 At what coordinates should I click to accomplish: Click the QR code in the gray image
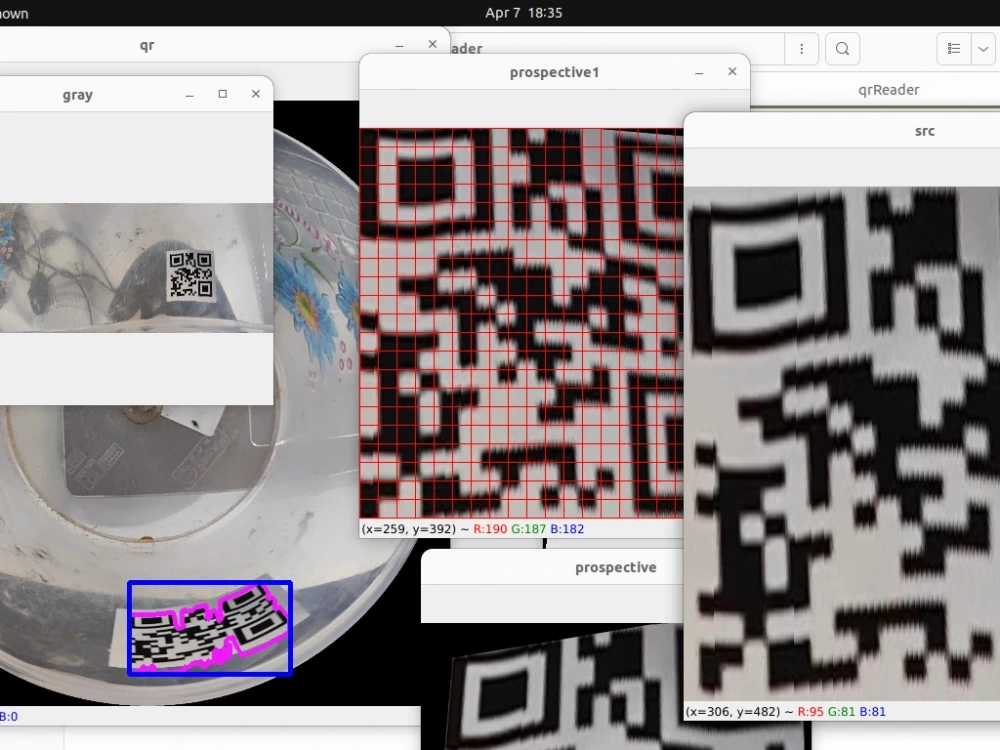pyautogui.click(x=190, y=276)
